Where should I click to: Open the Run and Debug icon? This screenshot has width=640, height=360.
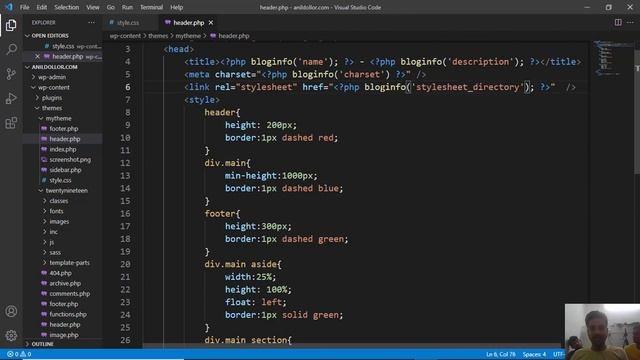11,98
